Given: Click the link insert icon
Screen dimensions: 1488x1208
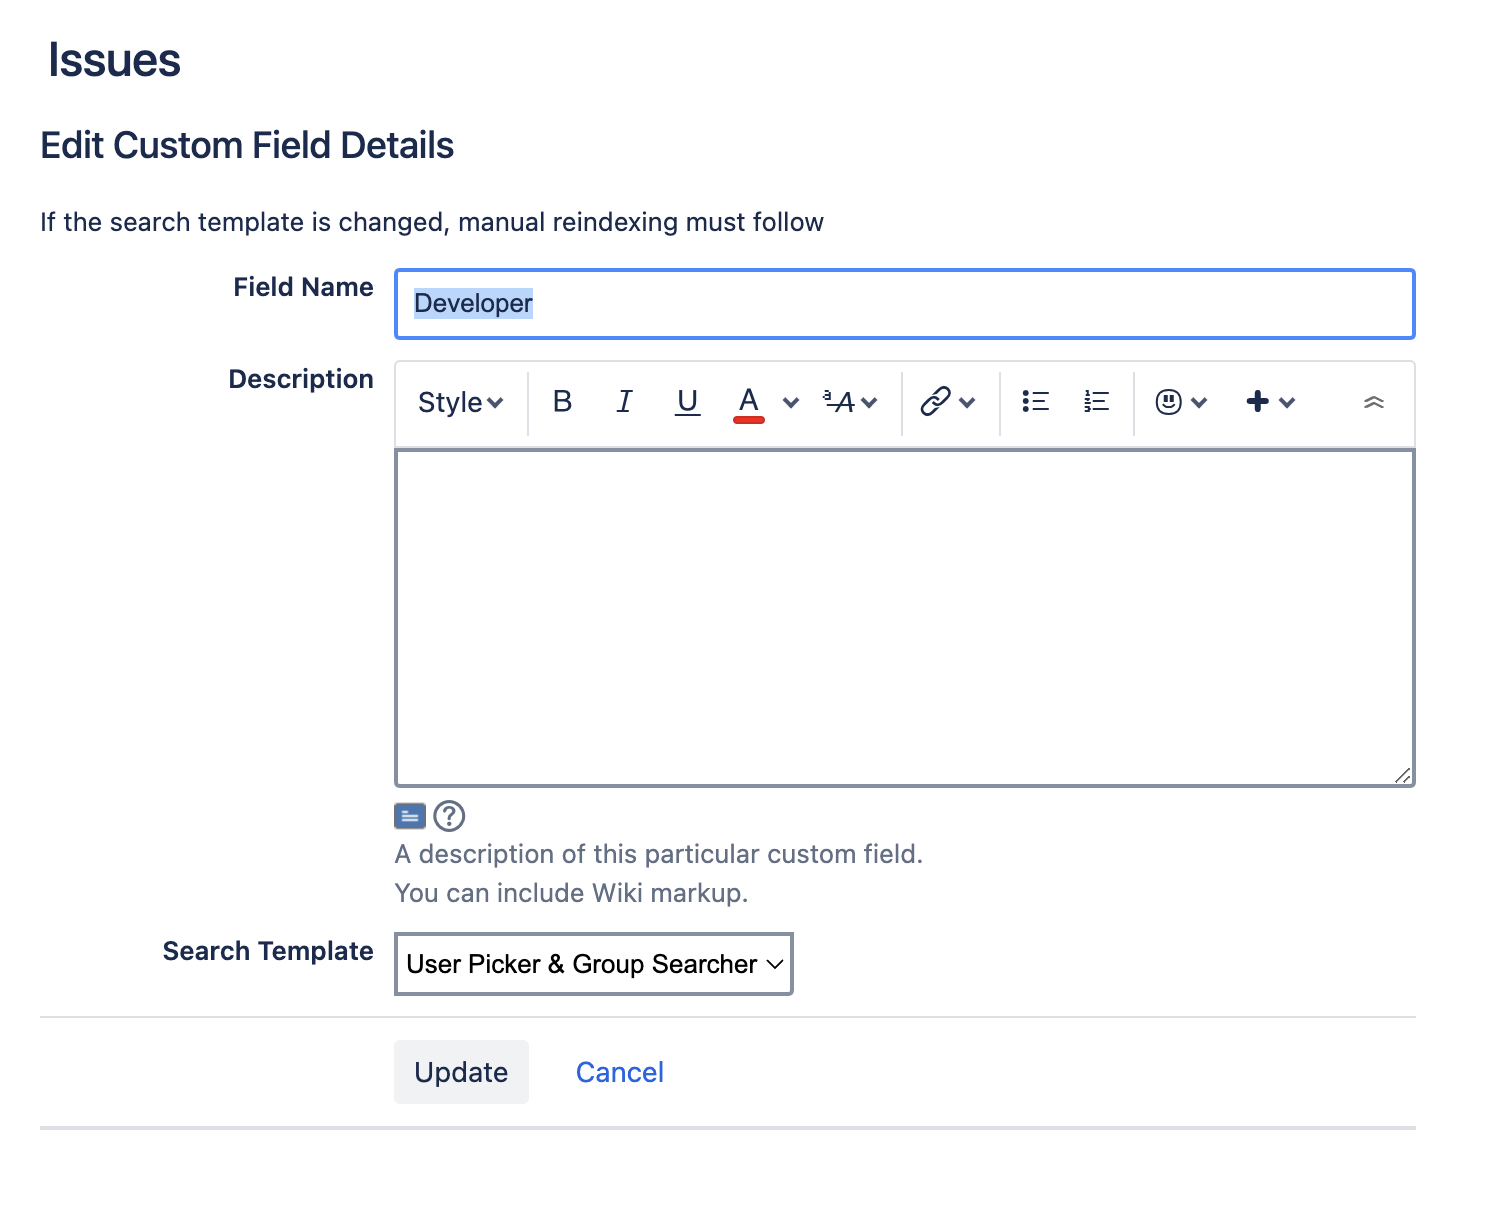Looking at the screenshot, I should 935,402.
